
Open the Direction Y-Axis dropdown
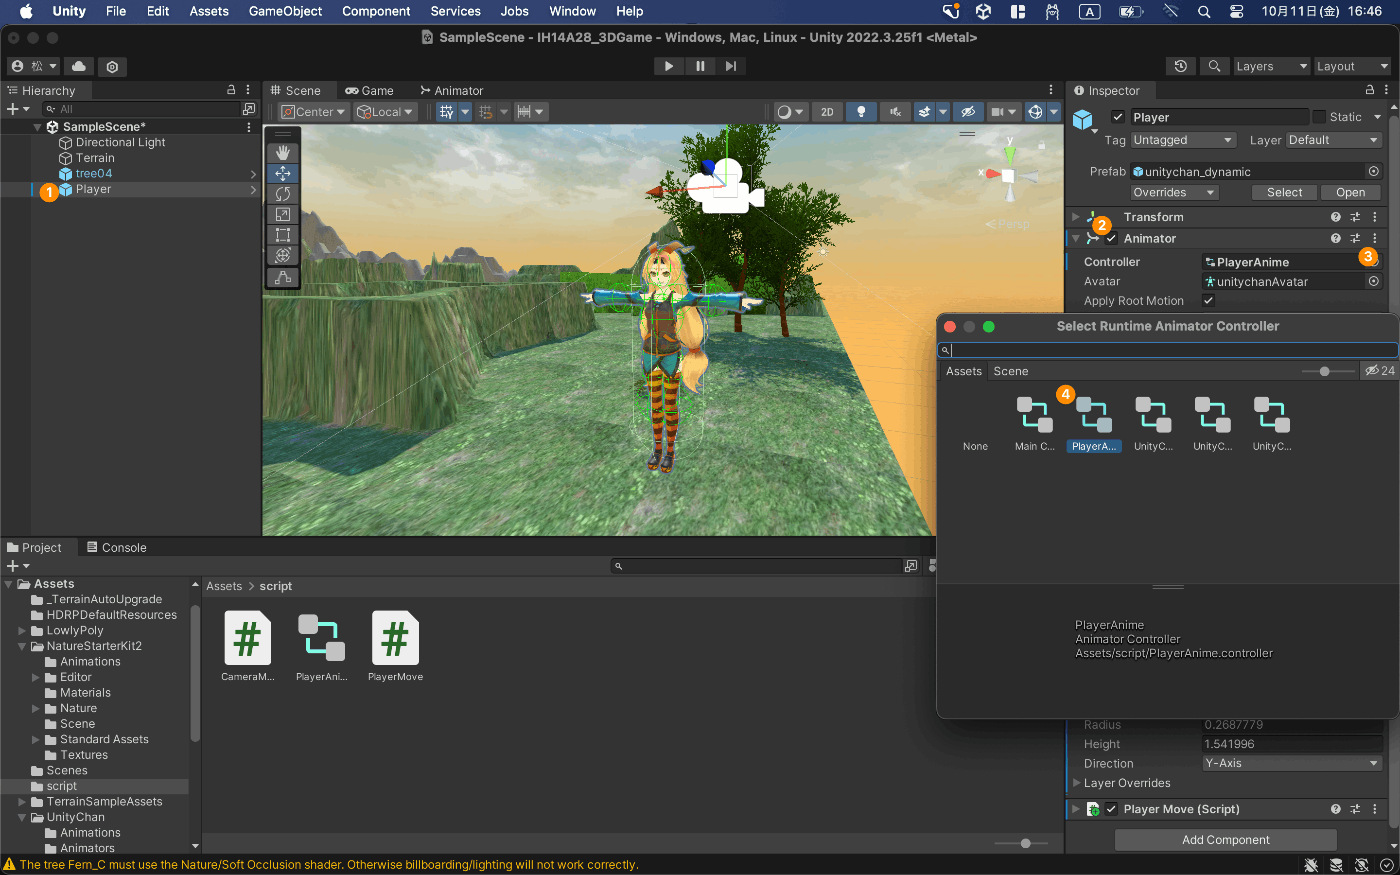click(1292, 763)
